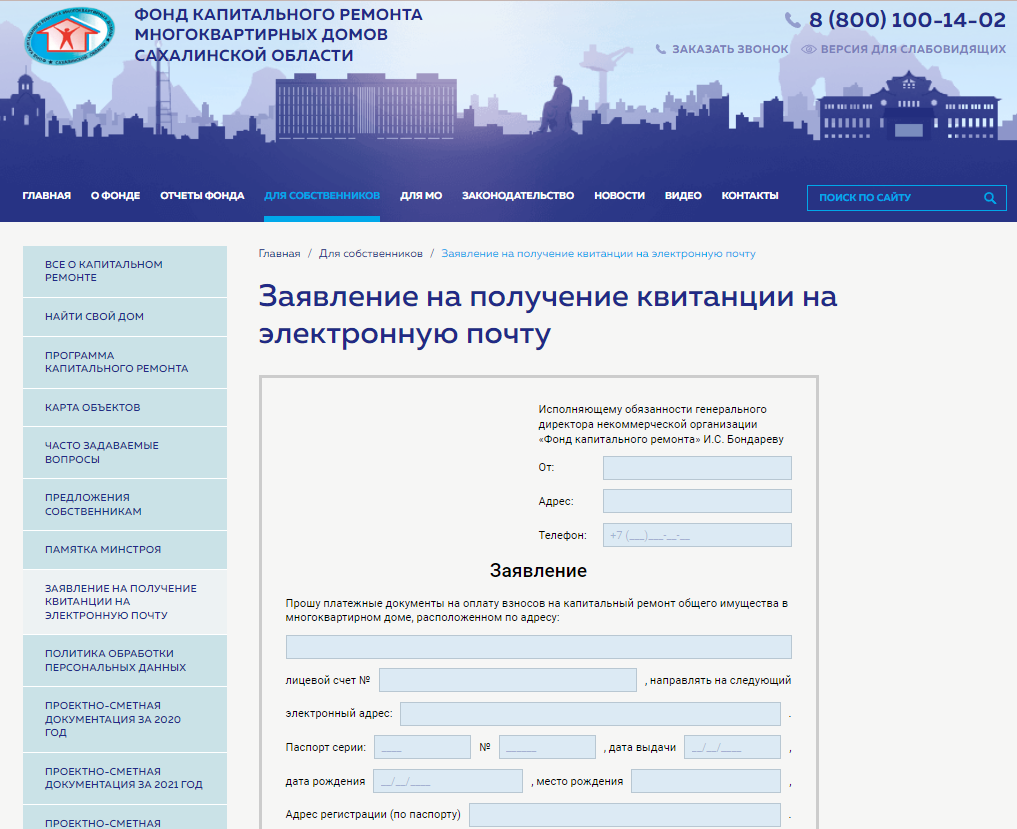The height and width of the screenshot is (829, 1017).
Task: Click the Для собственников breadcrumb link
Action: [370, 254]
